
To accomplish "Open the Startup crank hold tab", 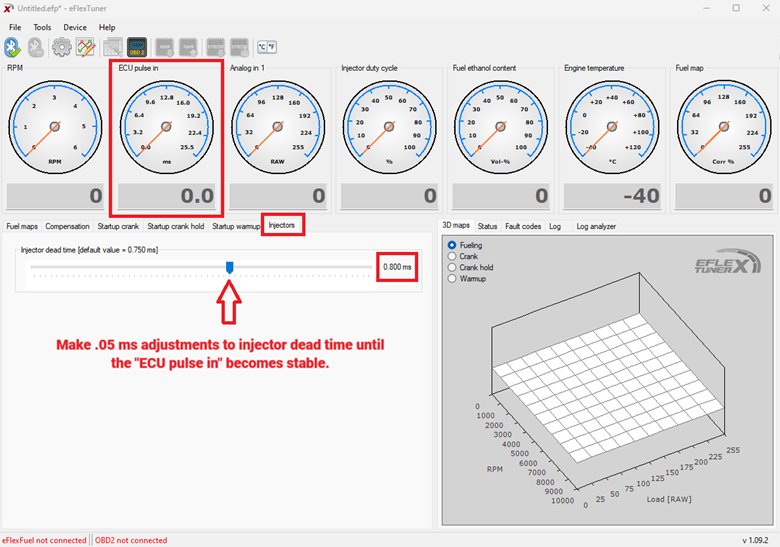I will coord(176,226).
